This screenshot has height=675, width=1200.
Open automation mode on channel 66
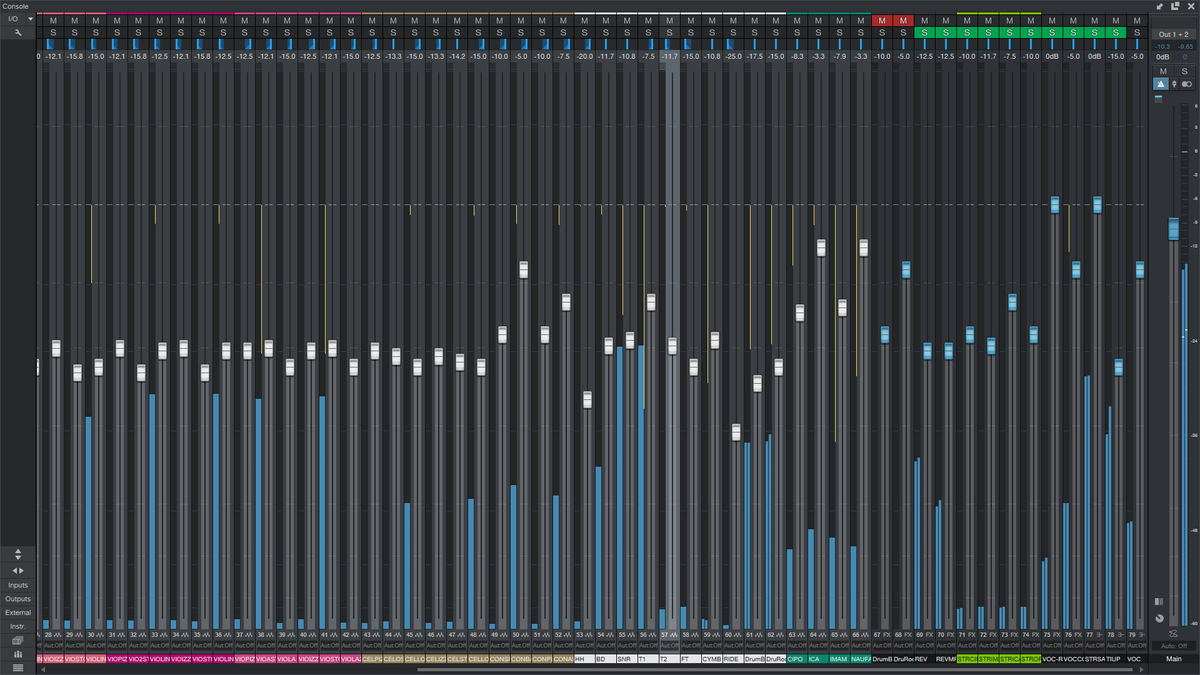coord(861,646)
